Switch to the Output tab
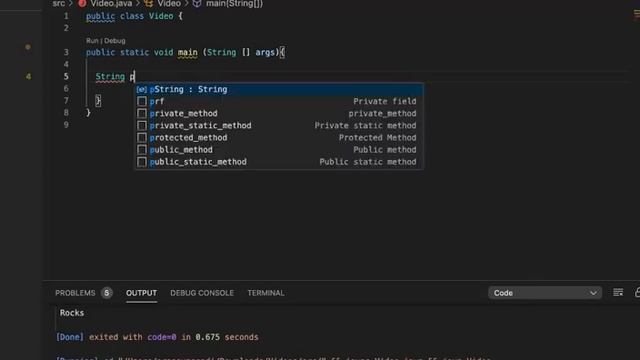The width and height of the screenshot is (640, 360). (141, 293)
